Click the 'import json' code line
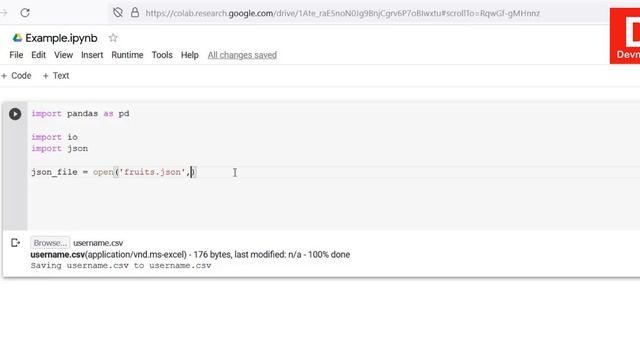Screen dimensions: 640x360 [60, 149]
